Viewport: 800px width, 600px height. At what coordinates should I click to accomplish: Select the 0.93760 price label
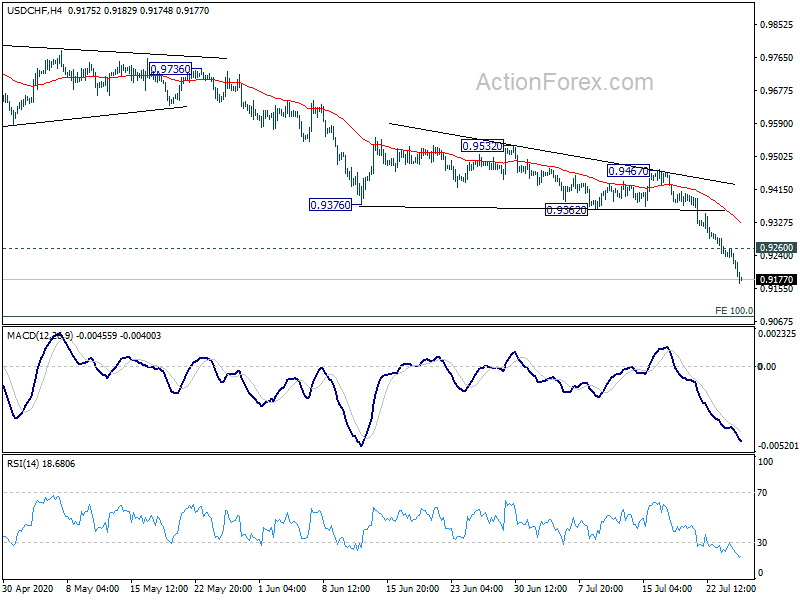(x=331, y=205)
